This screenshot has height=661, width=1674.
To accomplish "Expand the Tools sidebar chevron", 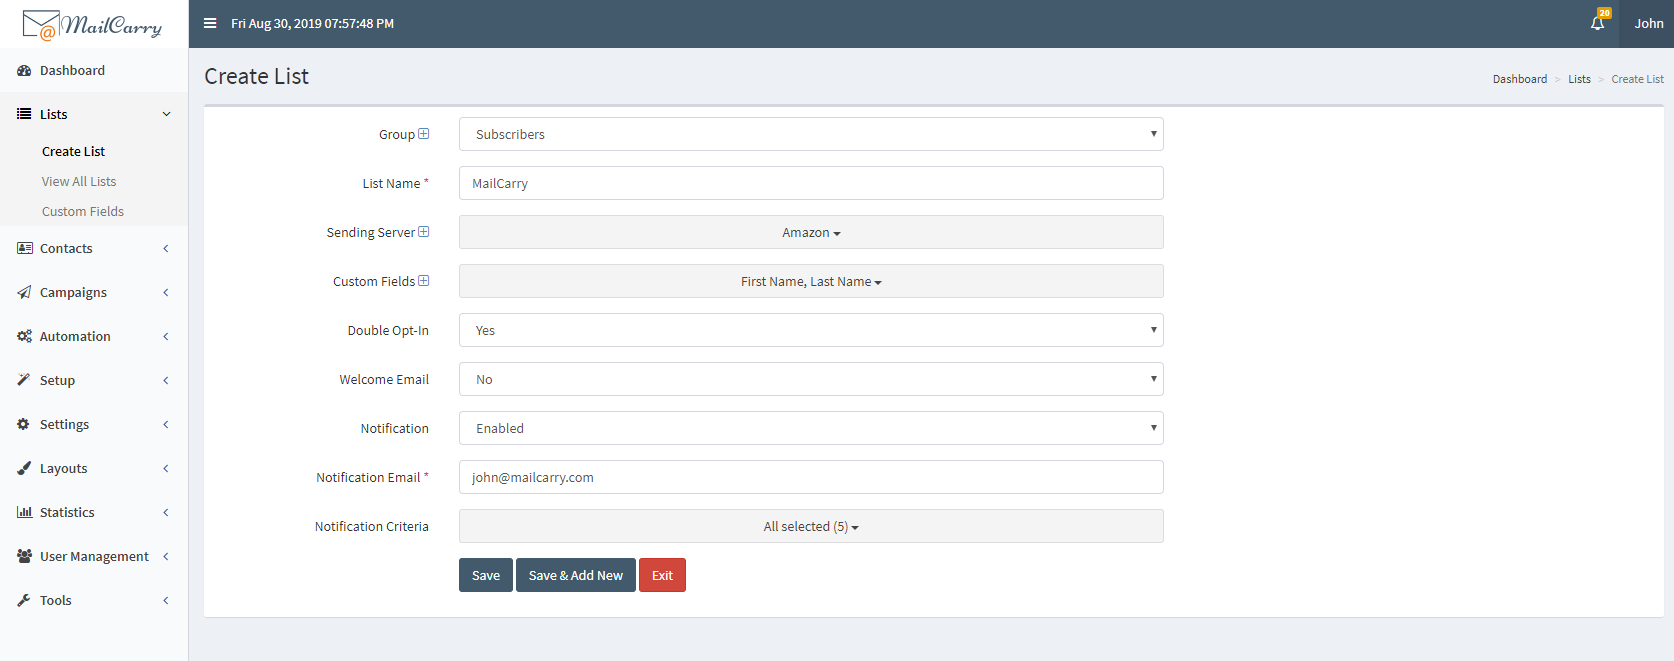I will 166,600.
